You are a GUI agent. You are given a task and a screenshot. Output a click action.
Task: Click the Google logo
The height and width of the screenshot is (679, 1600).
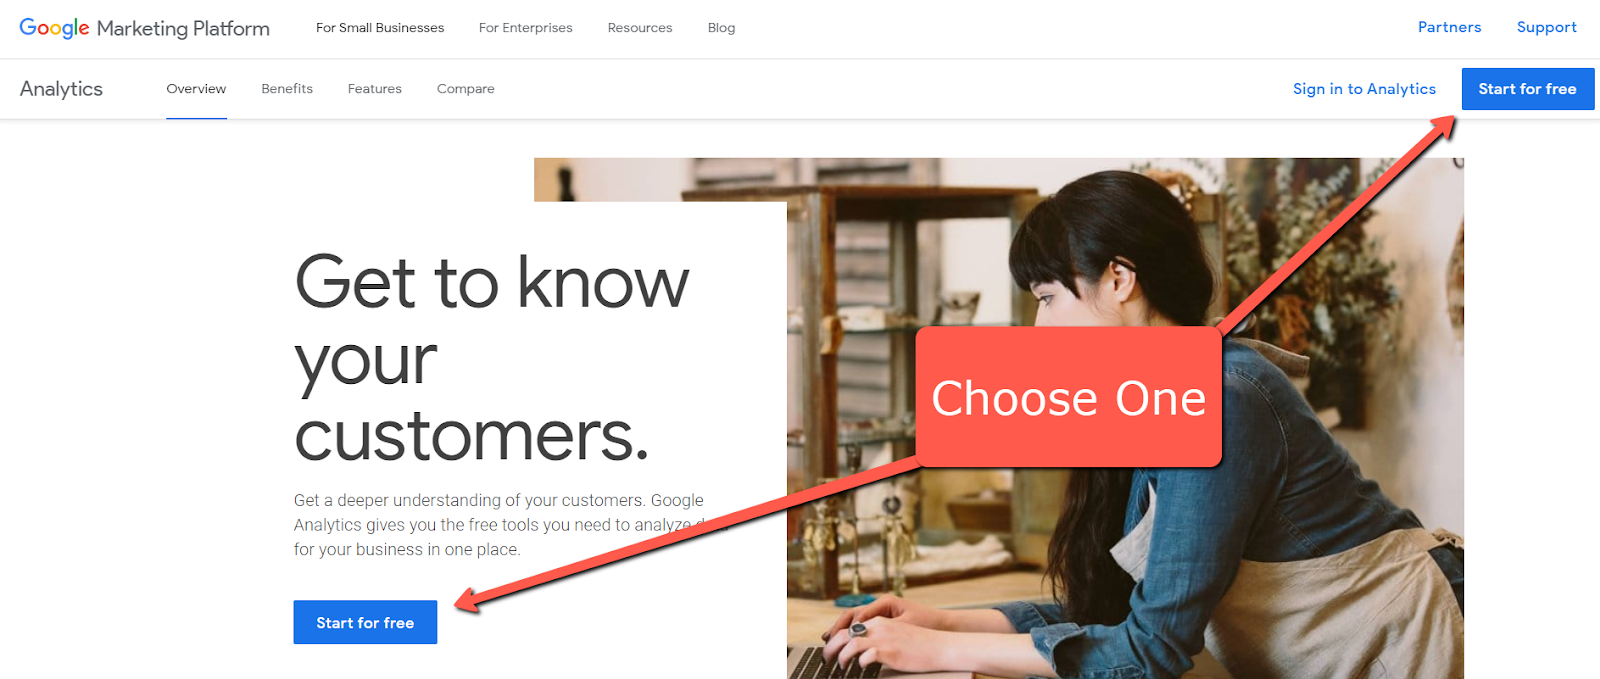click(x=54, y=28)
